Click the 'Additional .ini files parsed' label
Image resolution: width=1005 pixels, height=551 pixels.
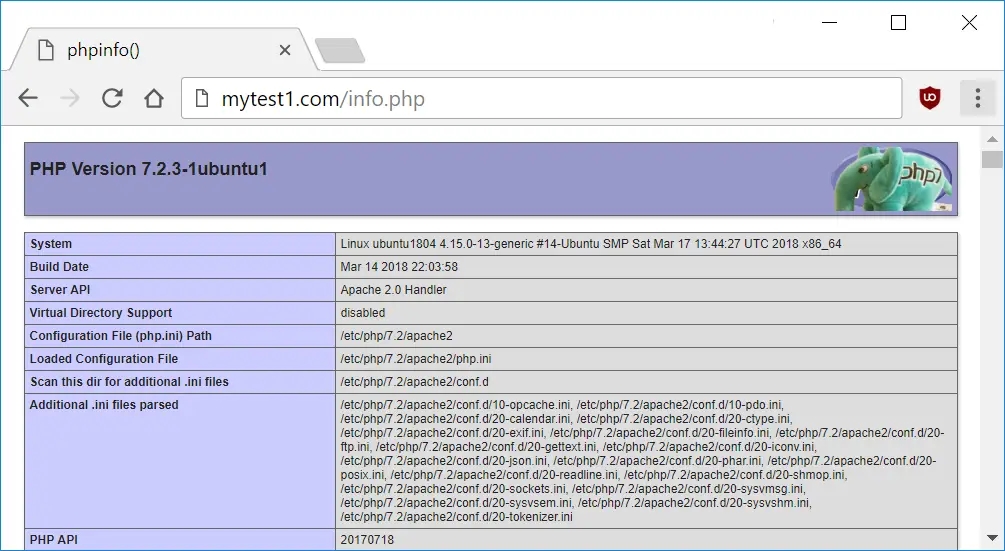[x=104, y=406]
